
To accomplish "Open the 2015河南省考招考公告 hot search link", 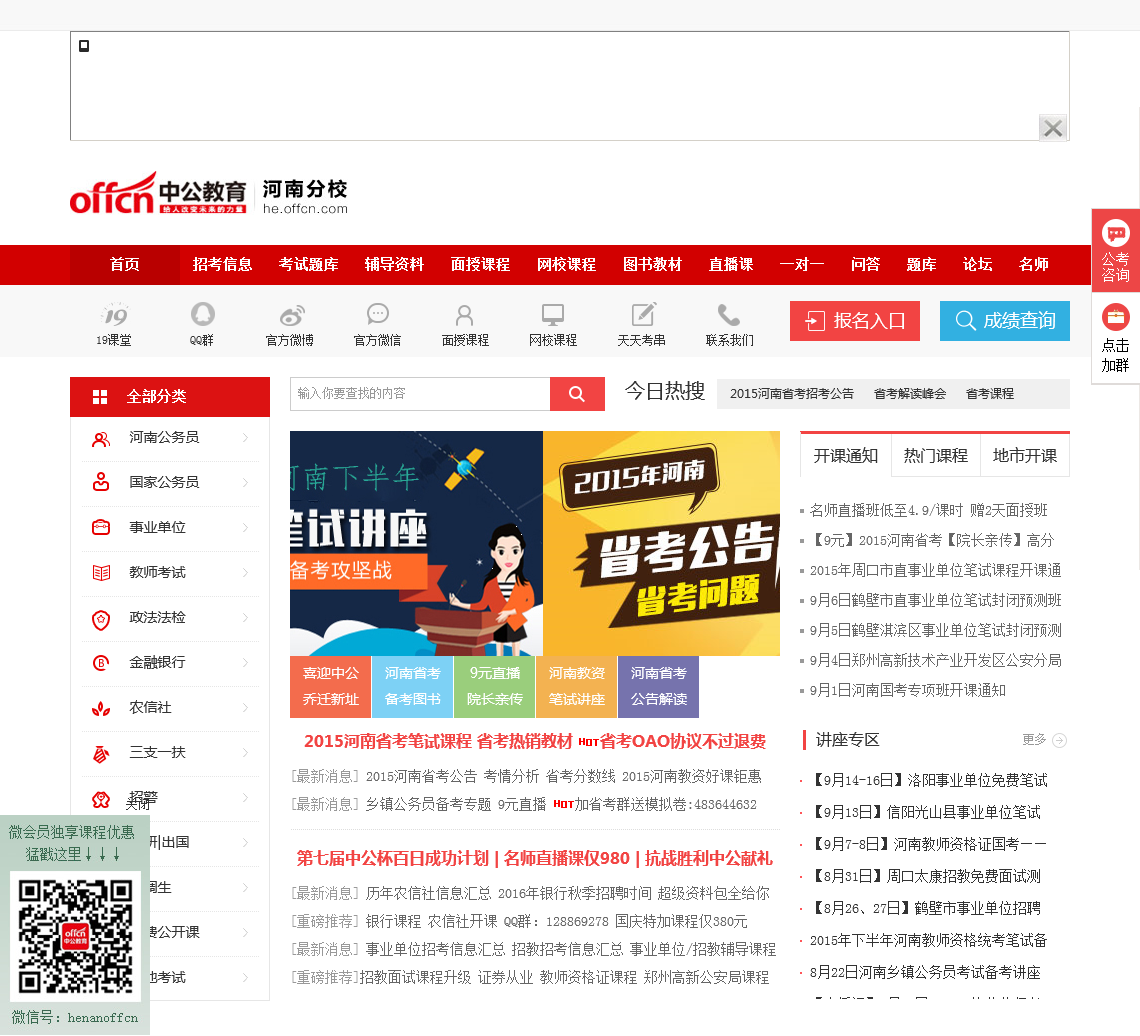I will point(792,394).
